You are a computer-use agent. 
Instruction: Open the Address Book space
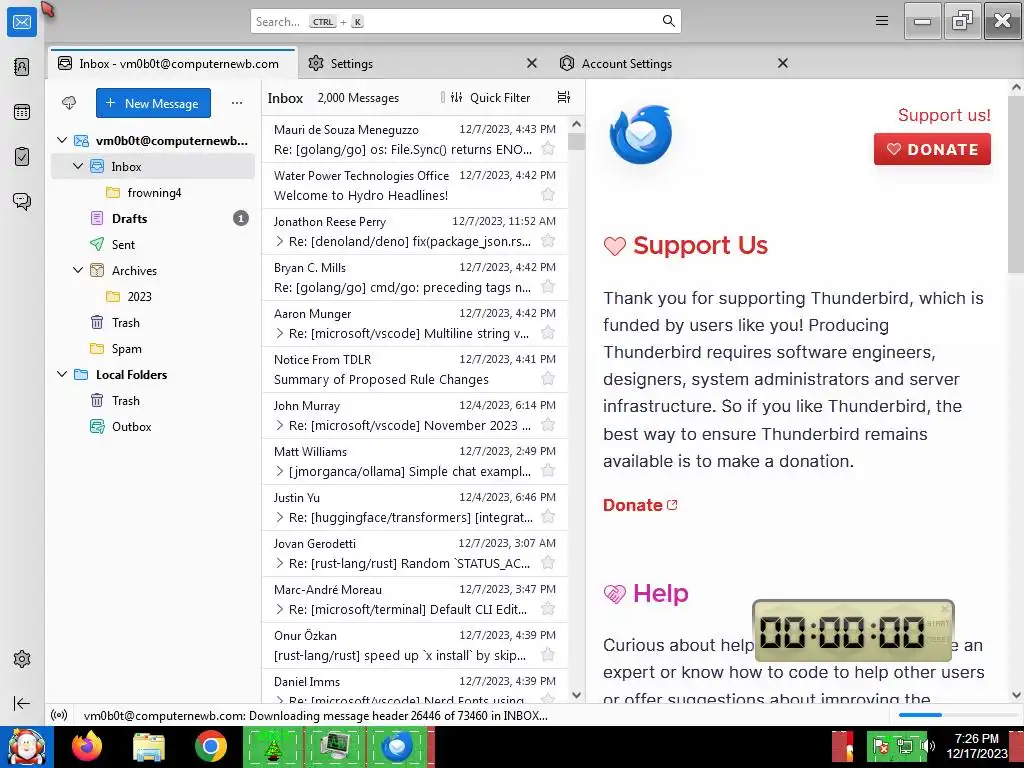coord(22,67)
